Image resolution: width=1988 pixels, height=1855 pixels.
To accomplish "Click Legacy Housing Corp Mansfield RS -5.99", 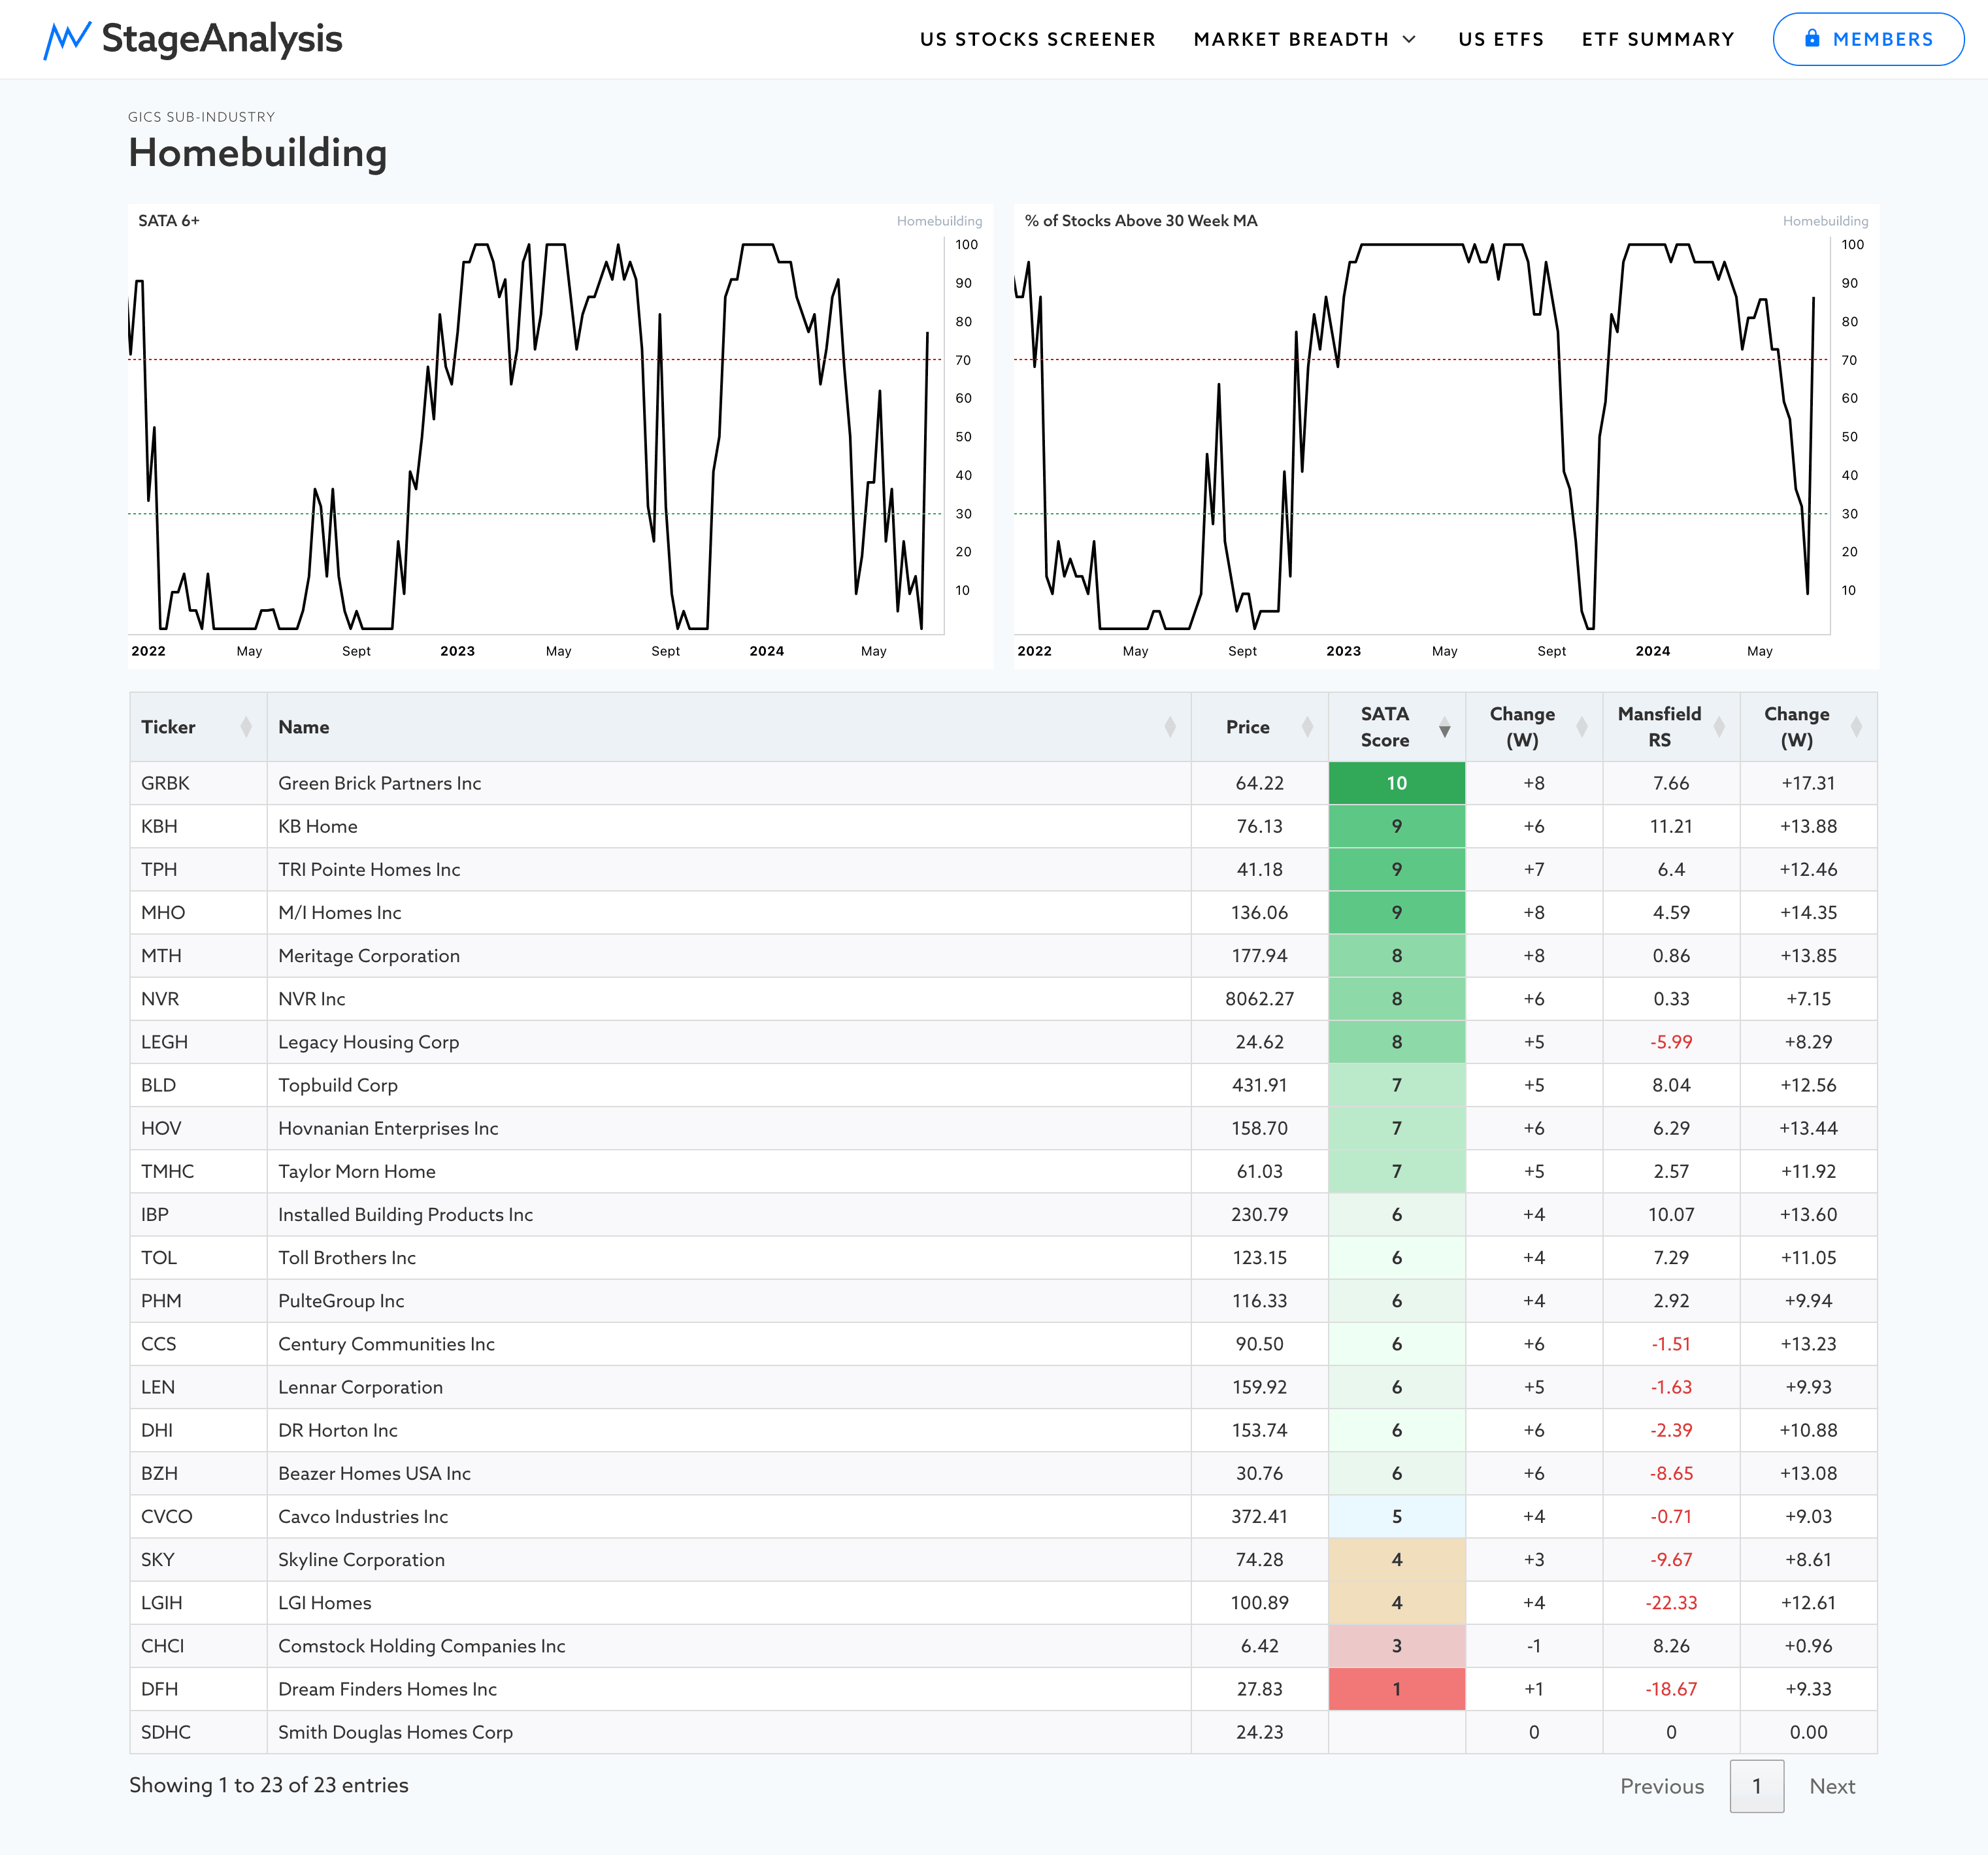I will pyautogui.click(x=1670, y=1042).
